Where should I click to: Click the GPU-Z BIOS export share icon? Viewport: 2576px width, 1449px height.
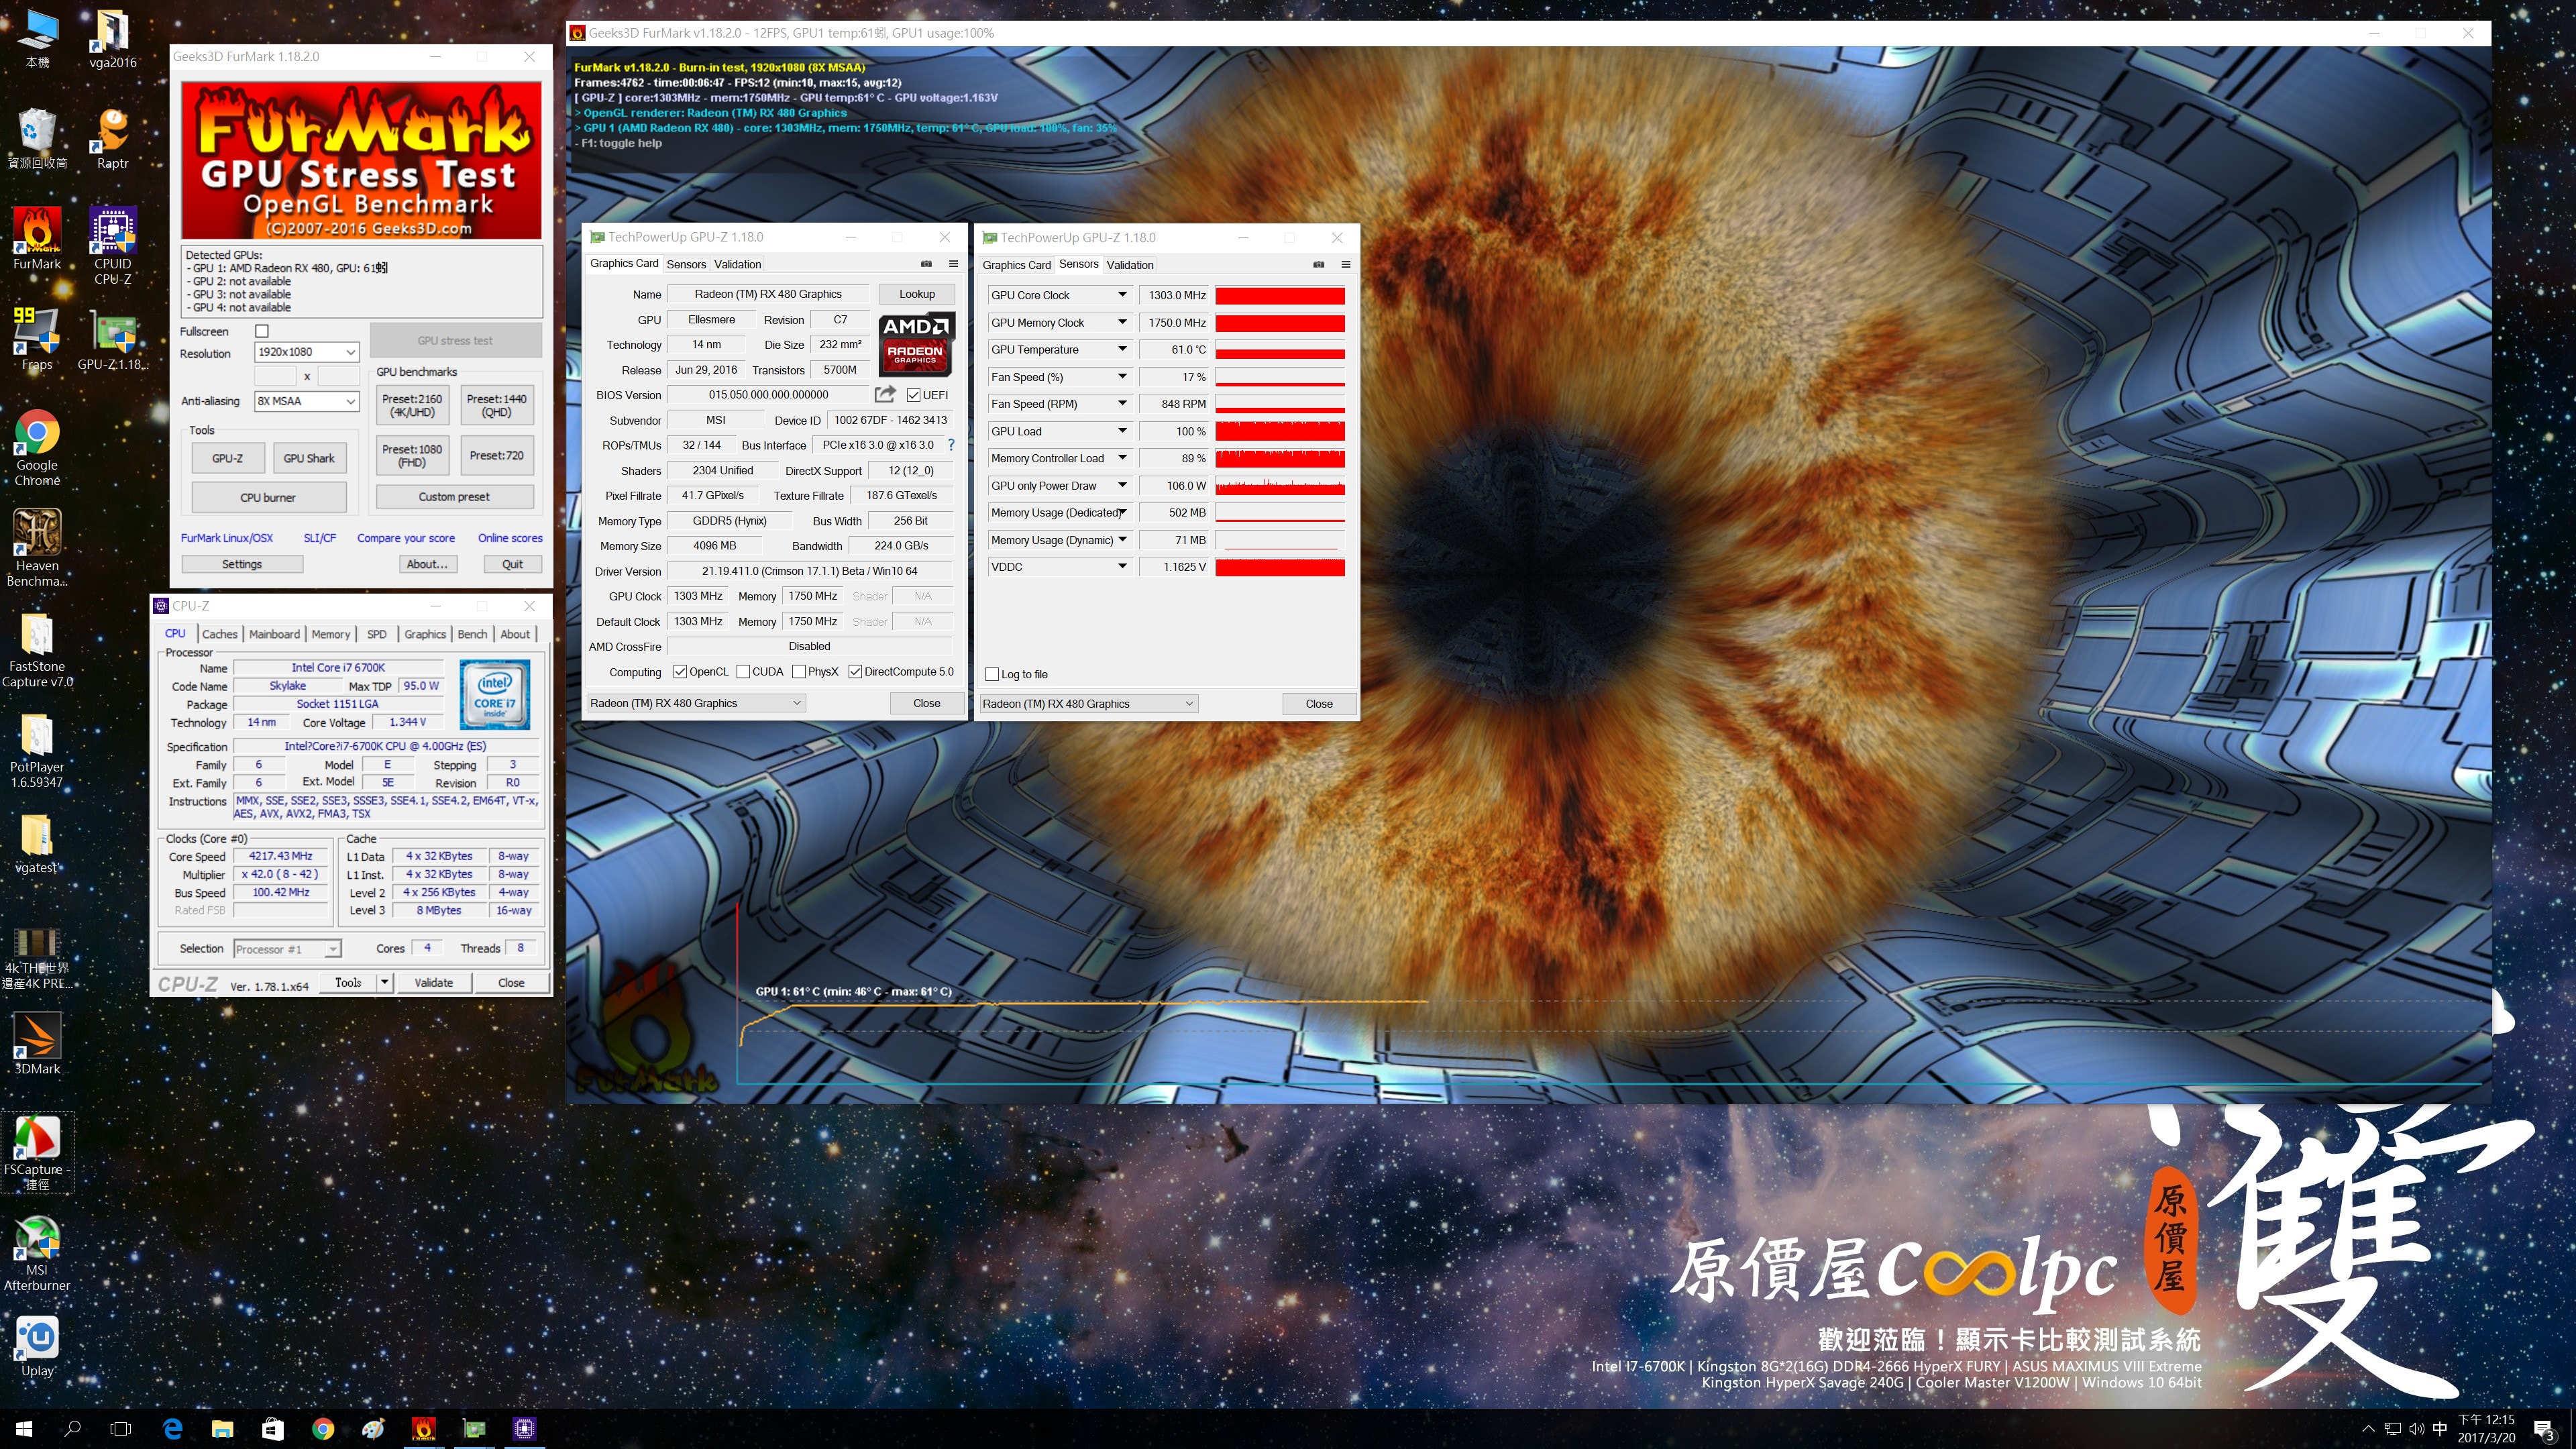[x=885, y=395]
